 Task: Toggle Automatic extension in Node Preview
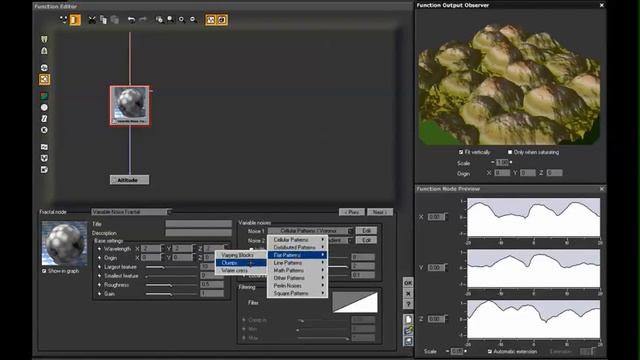pyautogui.click(x=490, y=351)
